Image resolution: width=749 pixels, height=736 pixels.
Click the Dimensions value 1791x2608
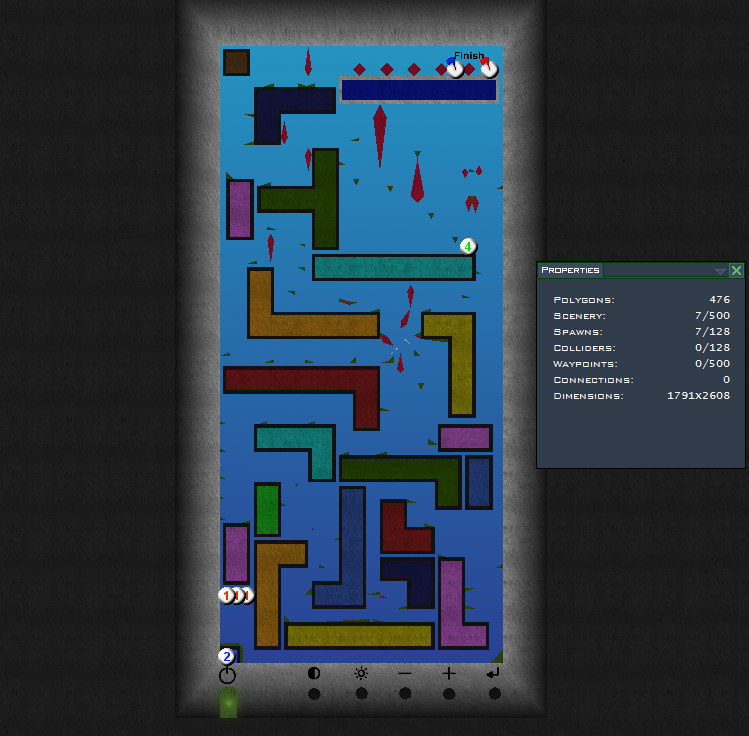pos(698,396)
